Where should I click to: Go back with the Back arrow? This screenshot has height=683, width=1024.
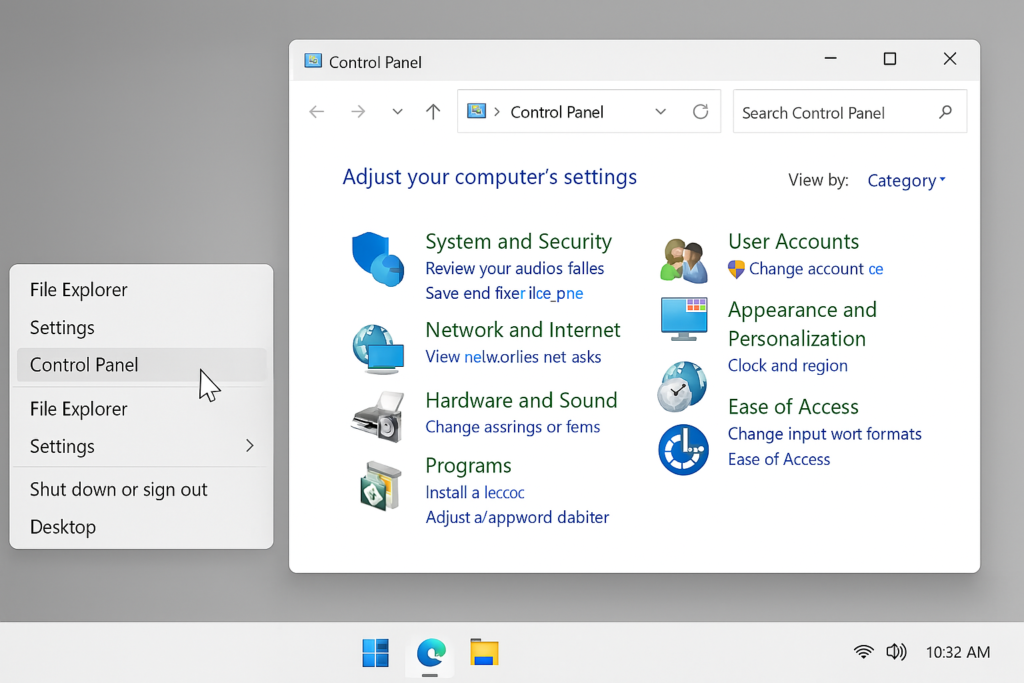coord(317,112)
